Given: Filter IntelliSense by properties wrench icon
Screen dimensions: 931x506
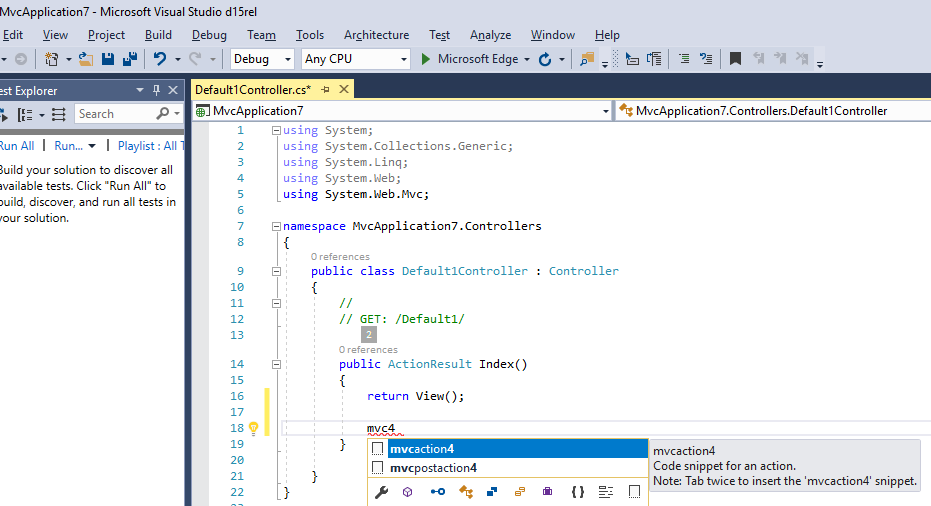Looking at the screenshot, I should pyautogui.click(x=381, y=492).
